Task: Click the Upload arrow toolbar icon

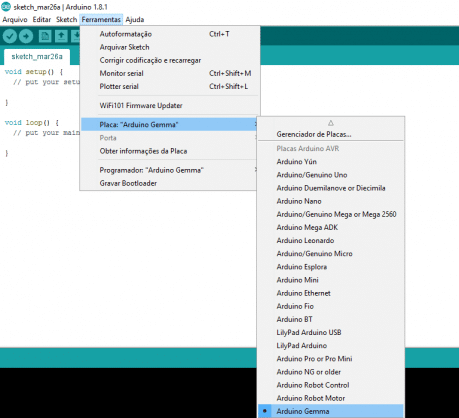Action: [x=26, y=36]
